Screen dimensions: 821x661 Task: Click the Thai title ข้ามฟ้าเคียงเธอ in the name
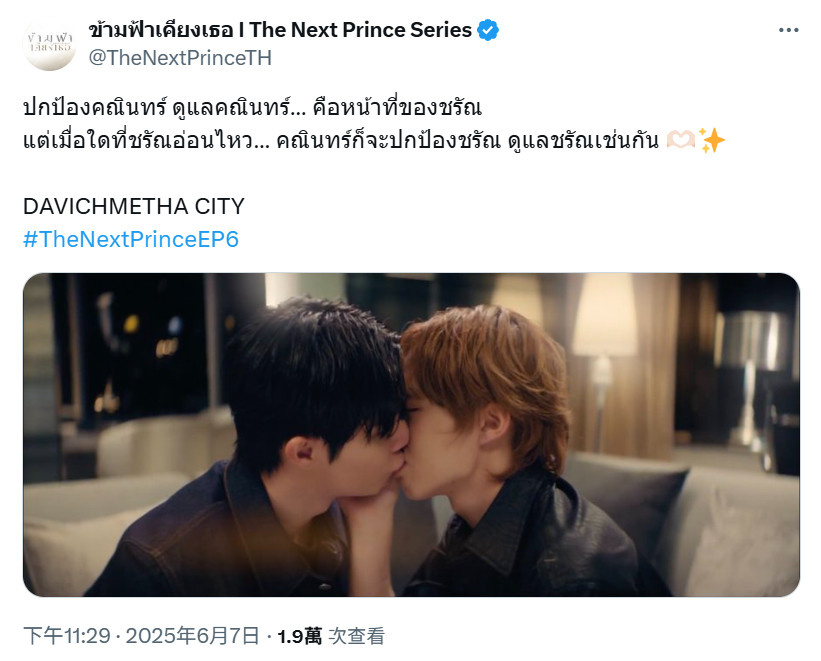(x=161, y=30)
